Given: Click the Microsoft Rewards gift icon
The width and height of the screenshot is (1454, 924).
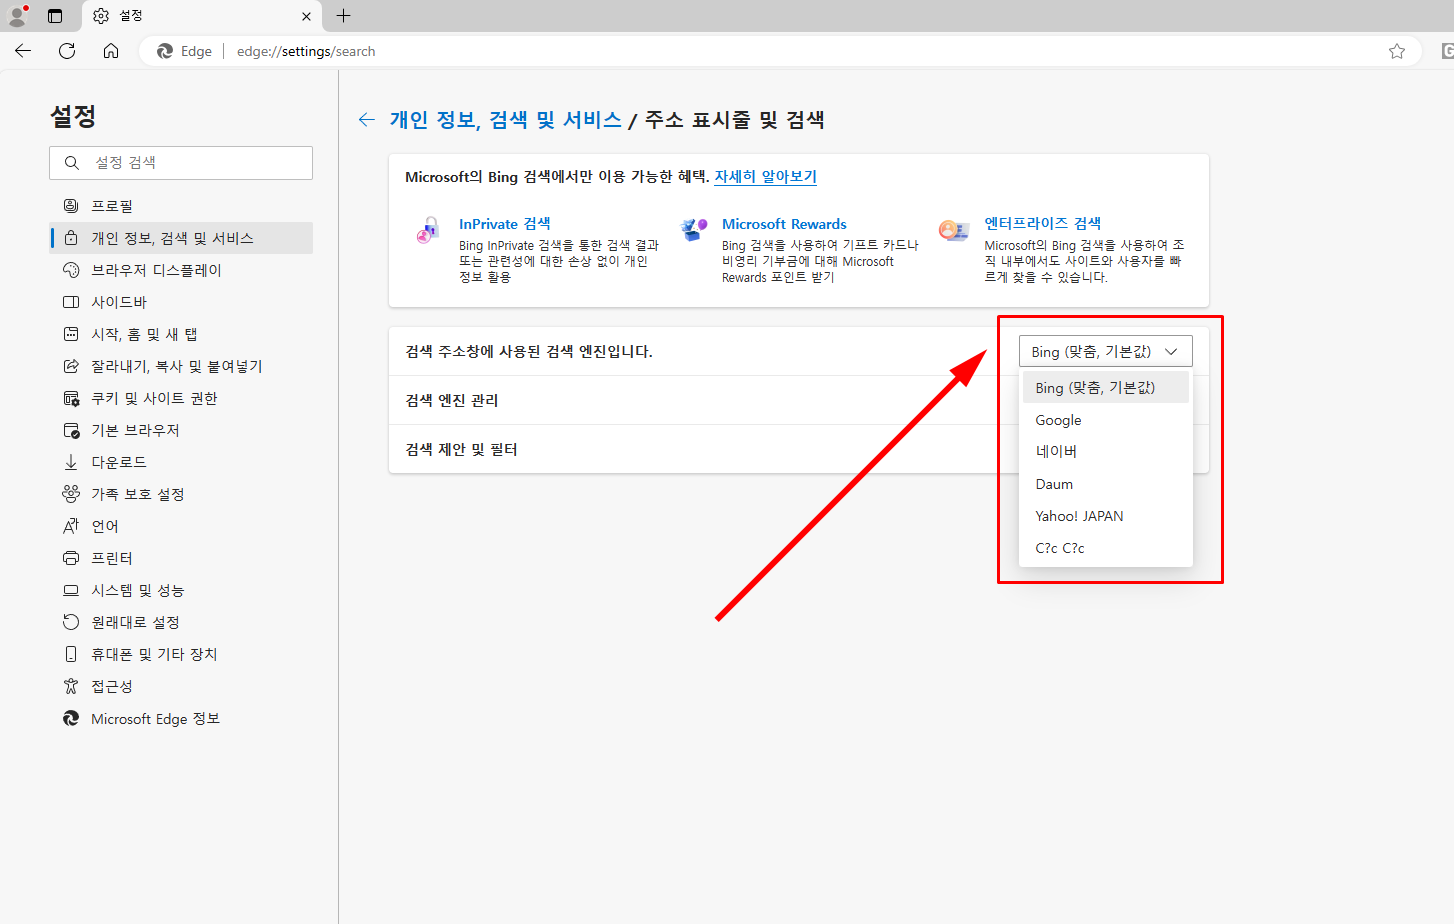Looking at the screenshot, I should click(694, 230).
